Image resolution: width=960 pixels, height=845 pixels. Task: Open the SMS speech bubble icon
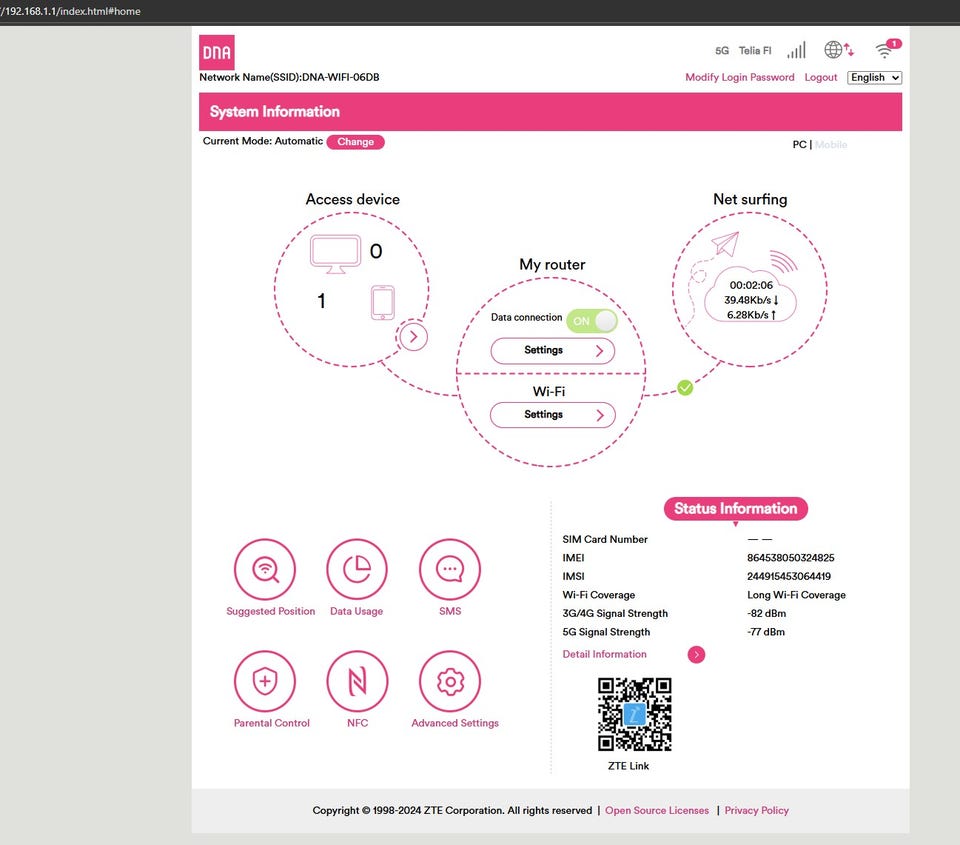450,569
